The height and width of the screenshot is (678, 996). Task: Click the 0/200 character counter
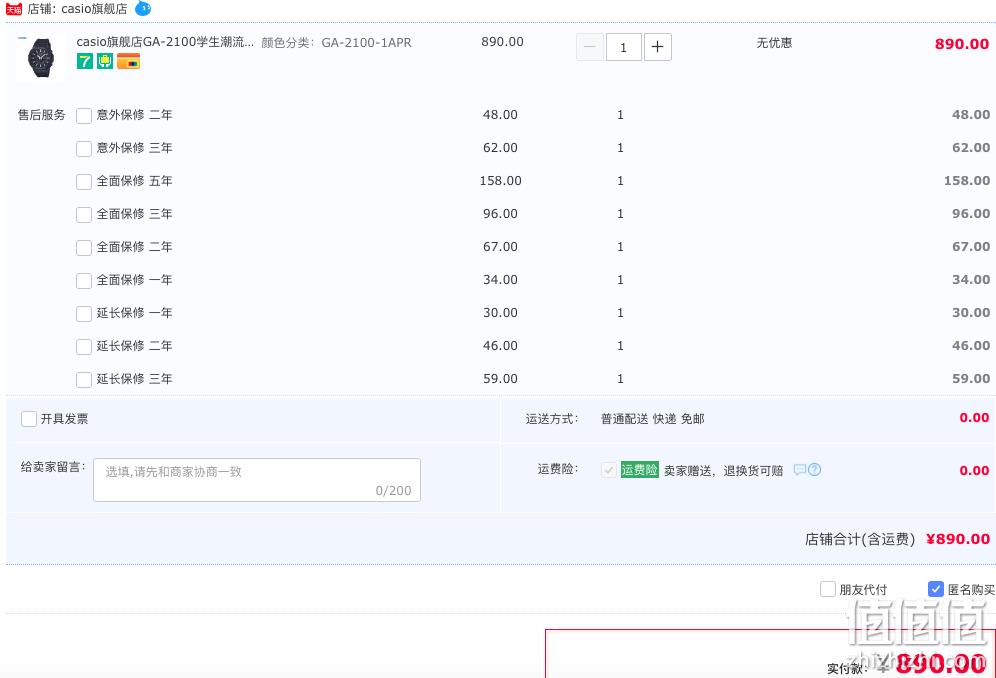tap(393, 491)
